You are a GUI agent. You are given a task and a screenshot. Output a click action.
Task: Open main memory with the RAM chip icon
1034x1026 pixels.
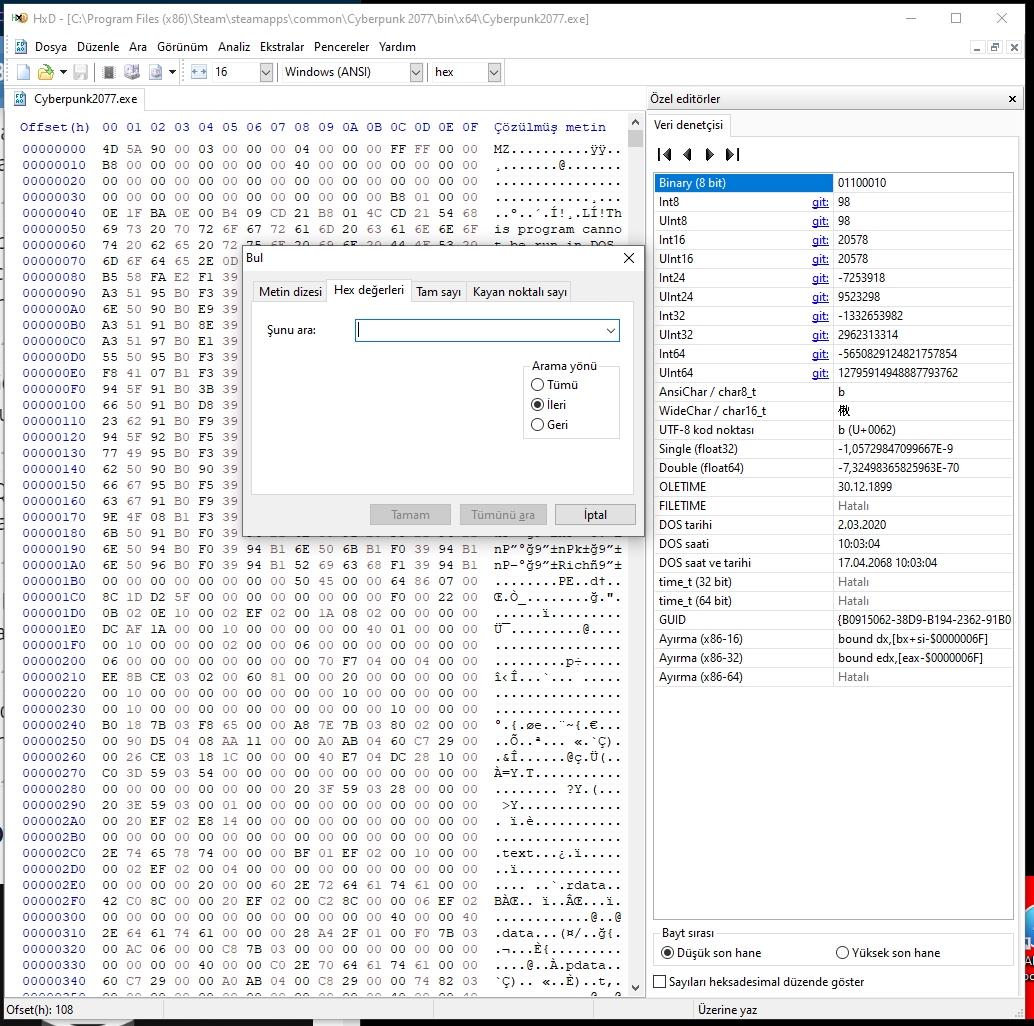tap(109, 72)
